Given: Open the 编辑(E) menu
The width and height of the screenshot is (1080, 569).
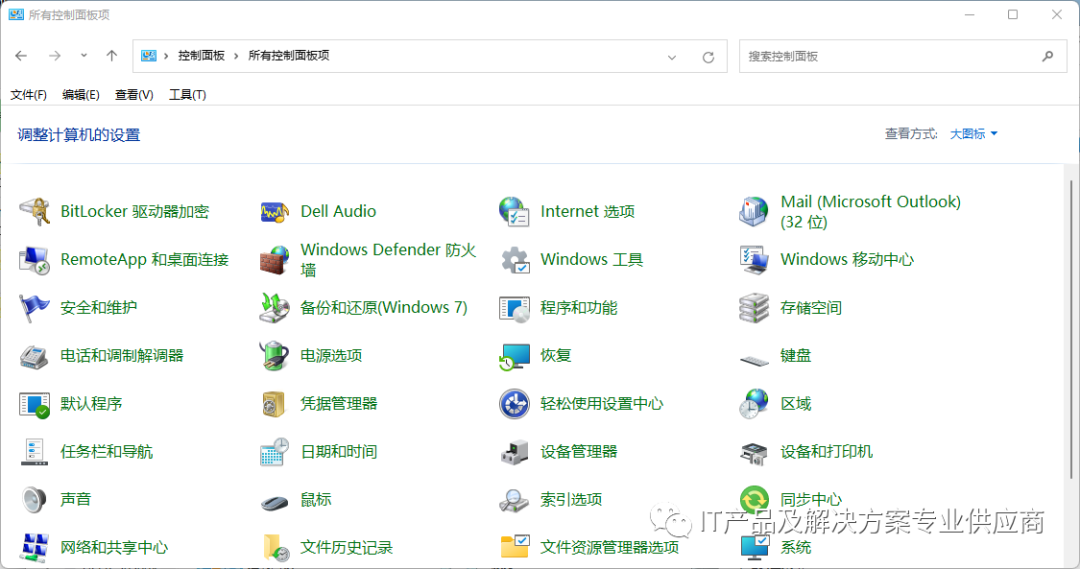Looking at the screenshot, I should pos(81,95).
